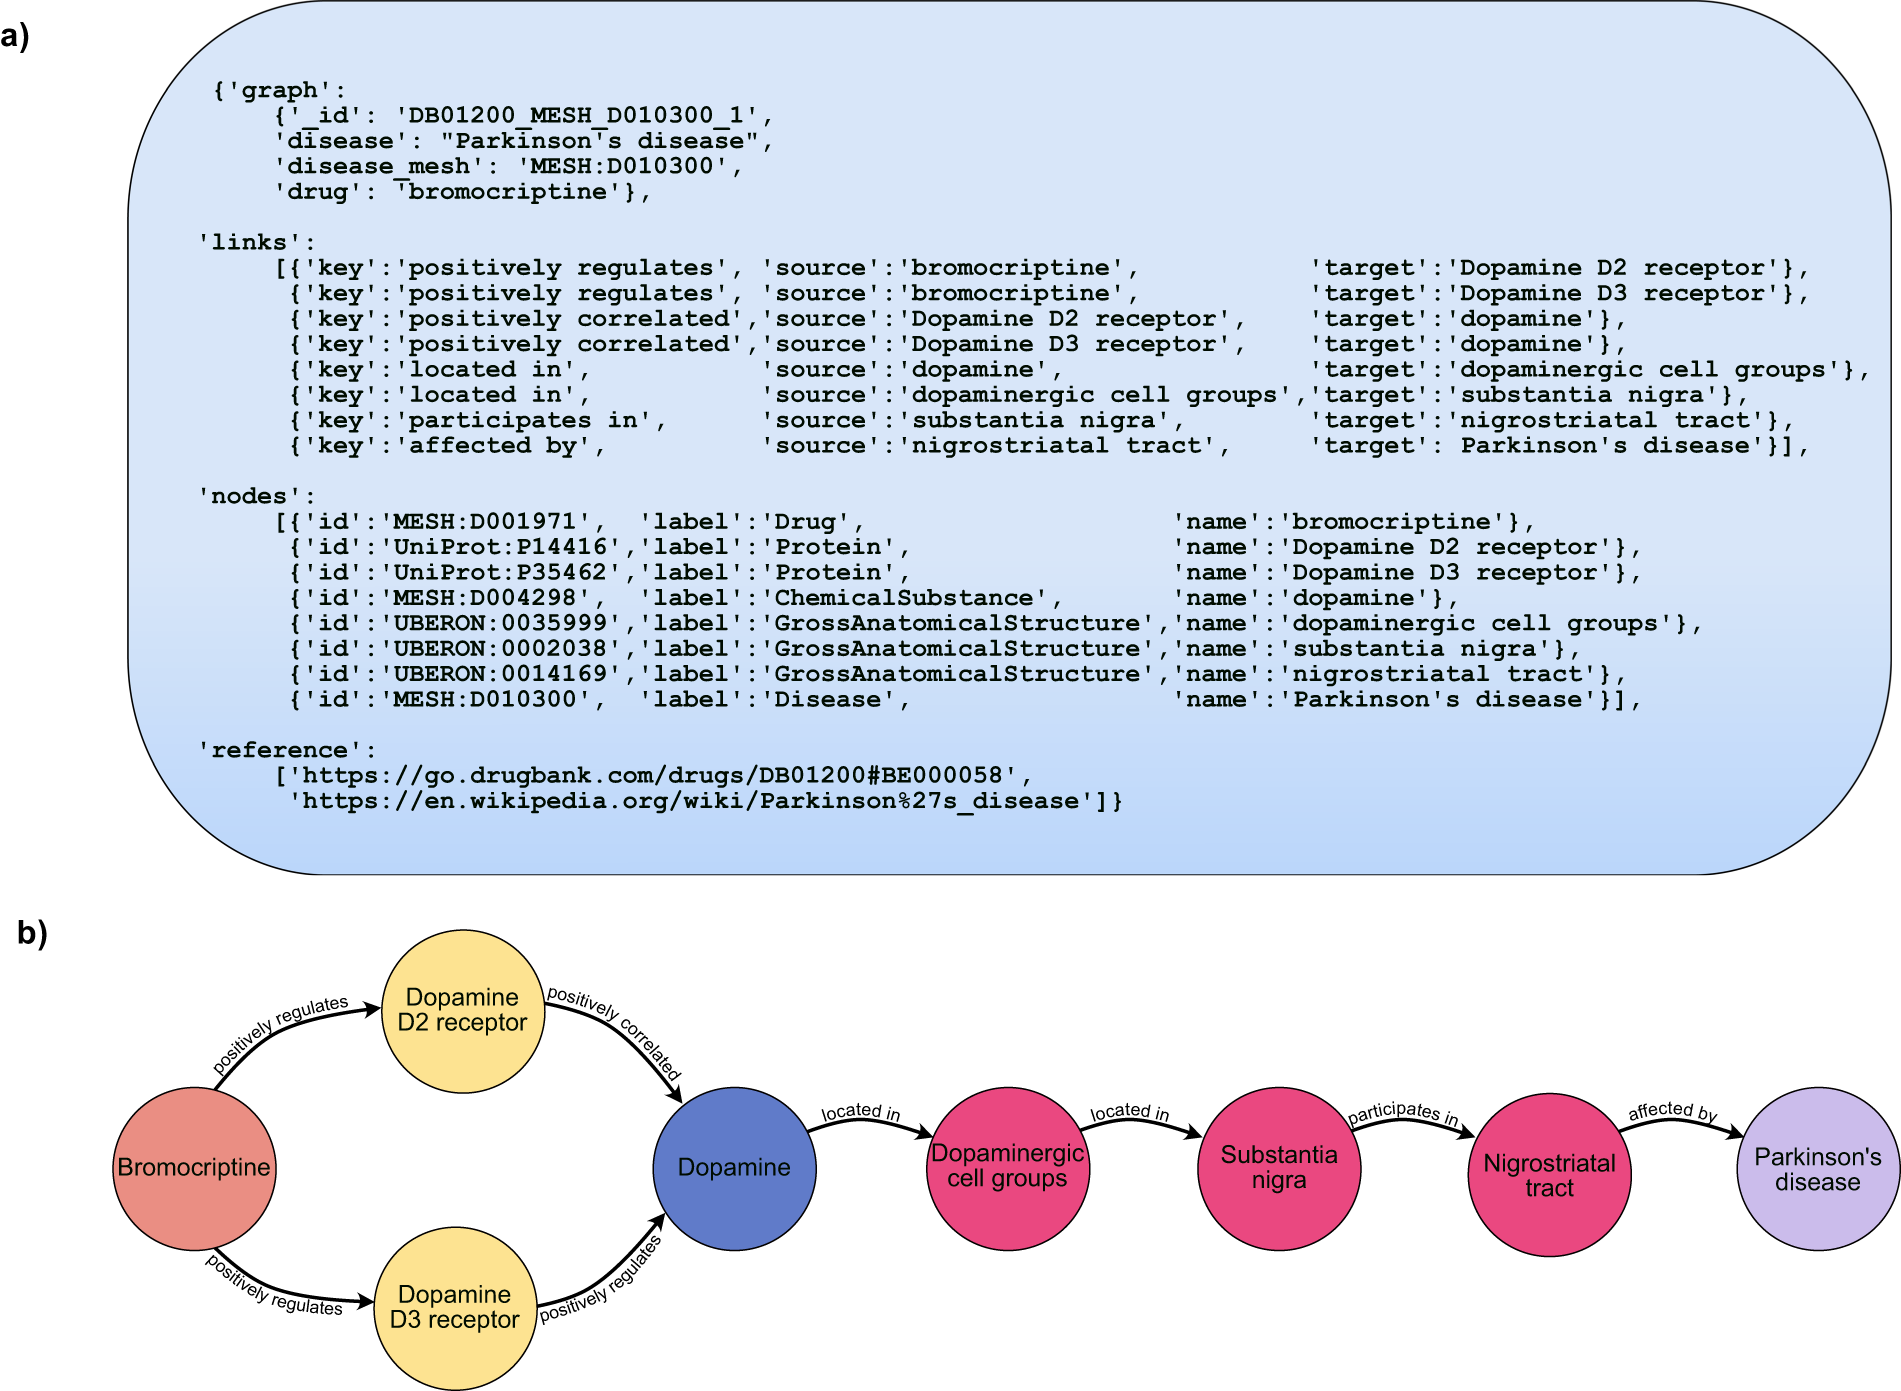
Task: Click the panel label "b)"
Action: 32,933
